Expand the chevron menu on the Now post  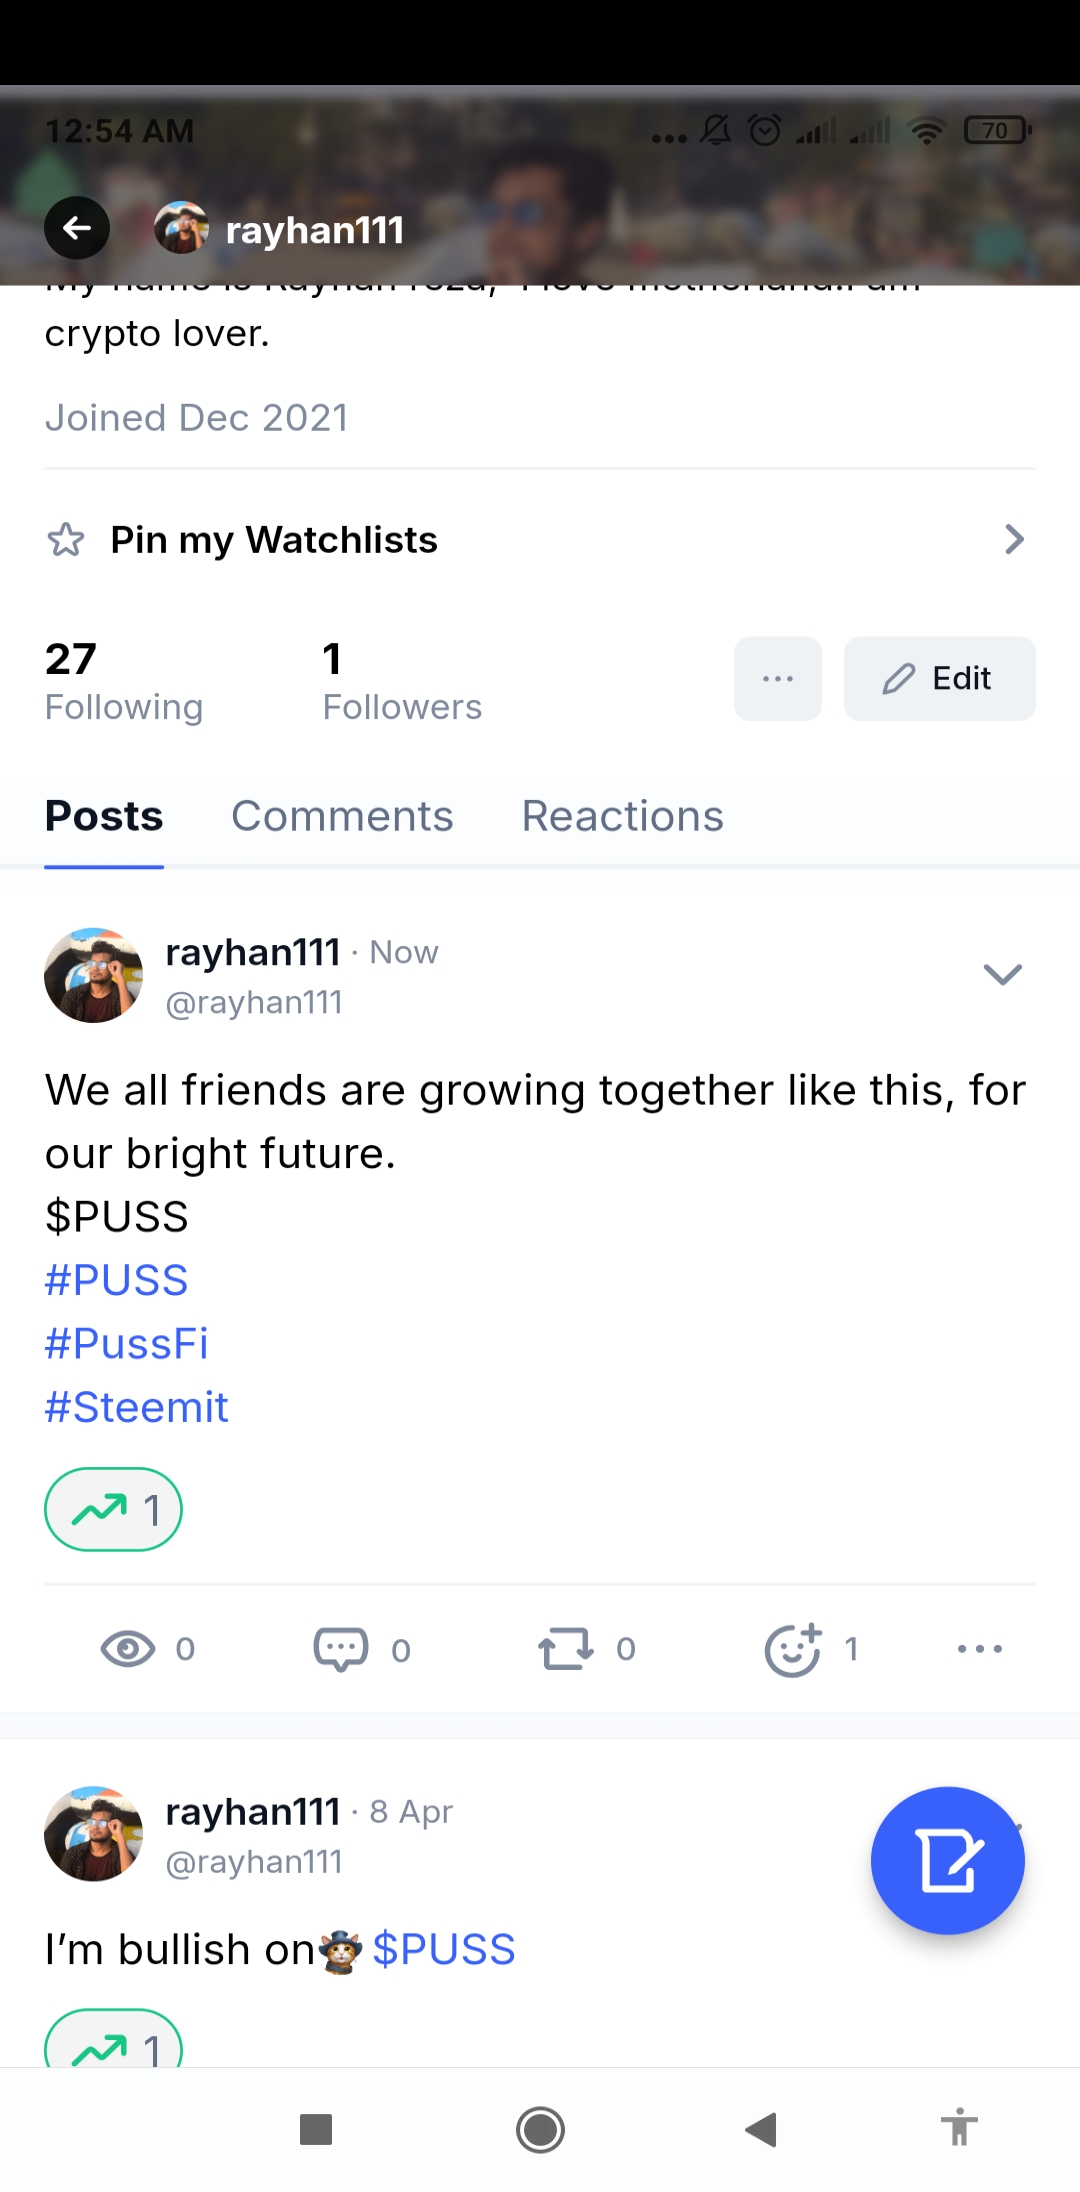1002,974
